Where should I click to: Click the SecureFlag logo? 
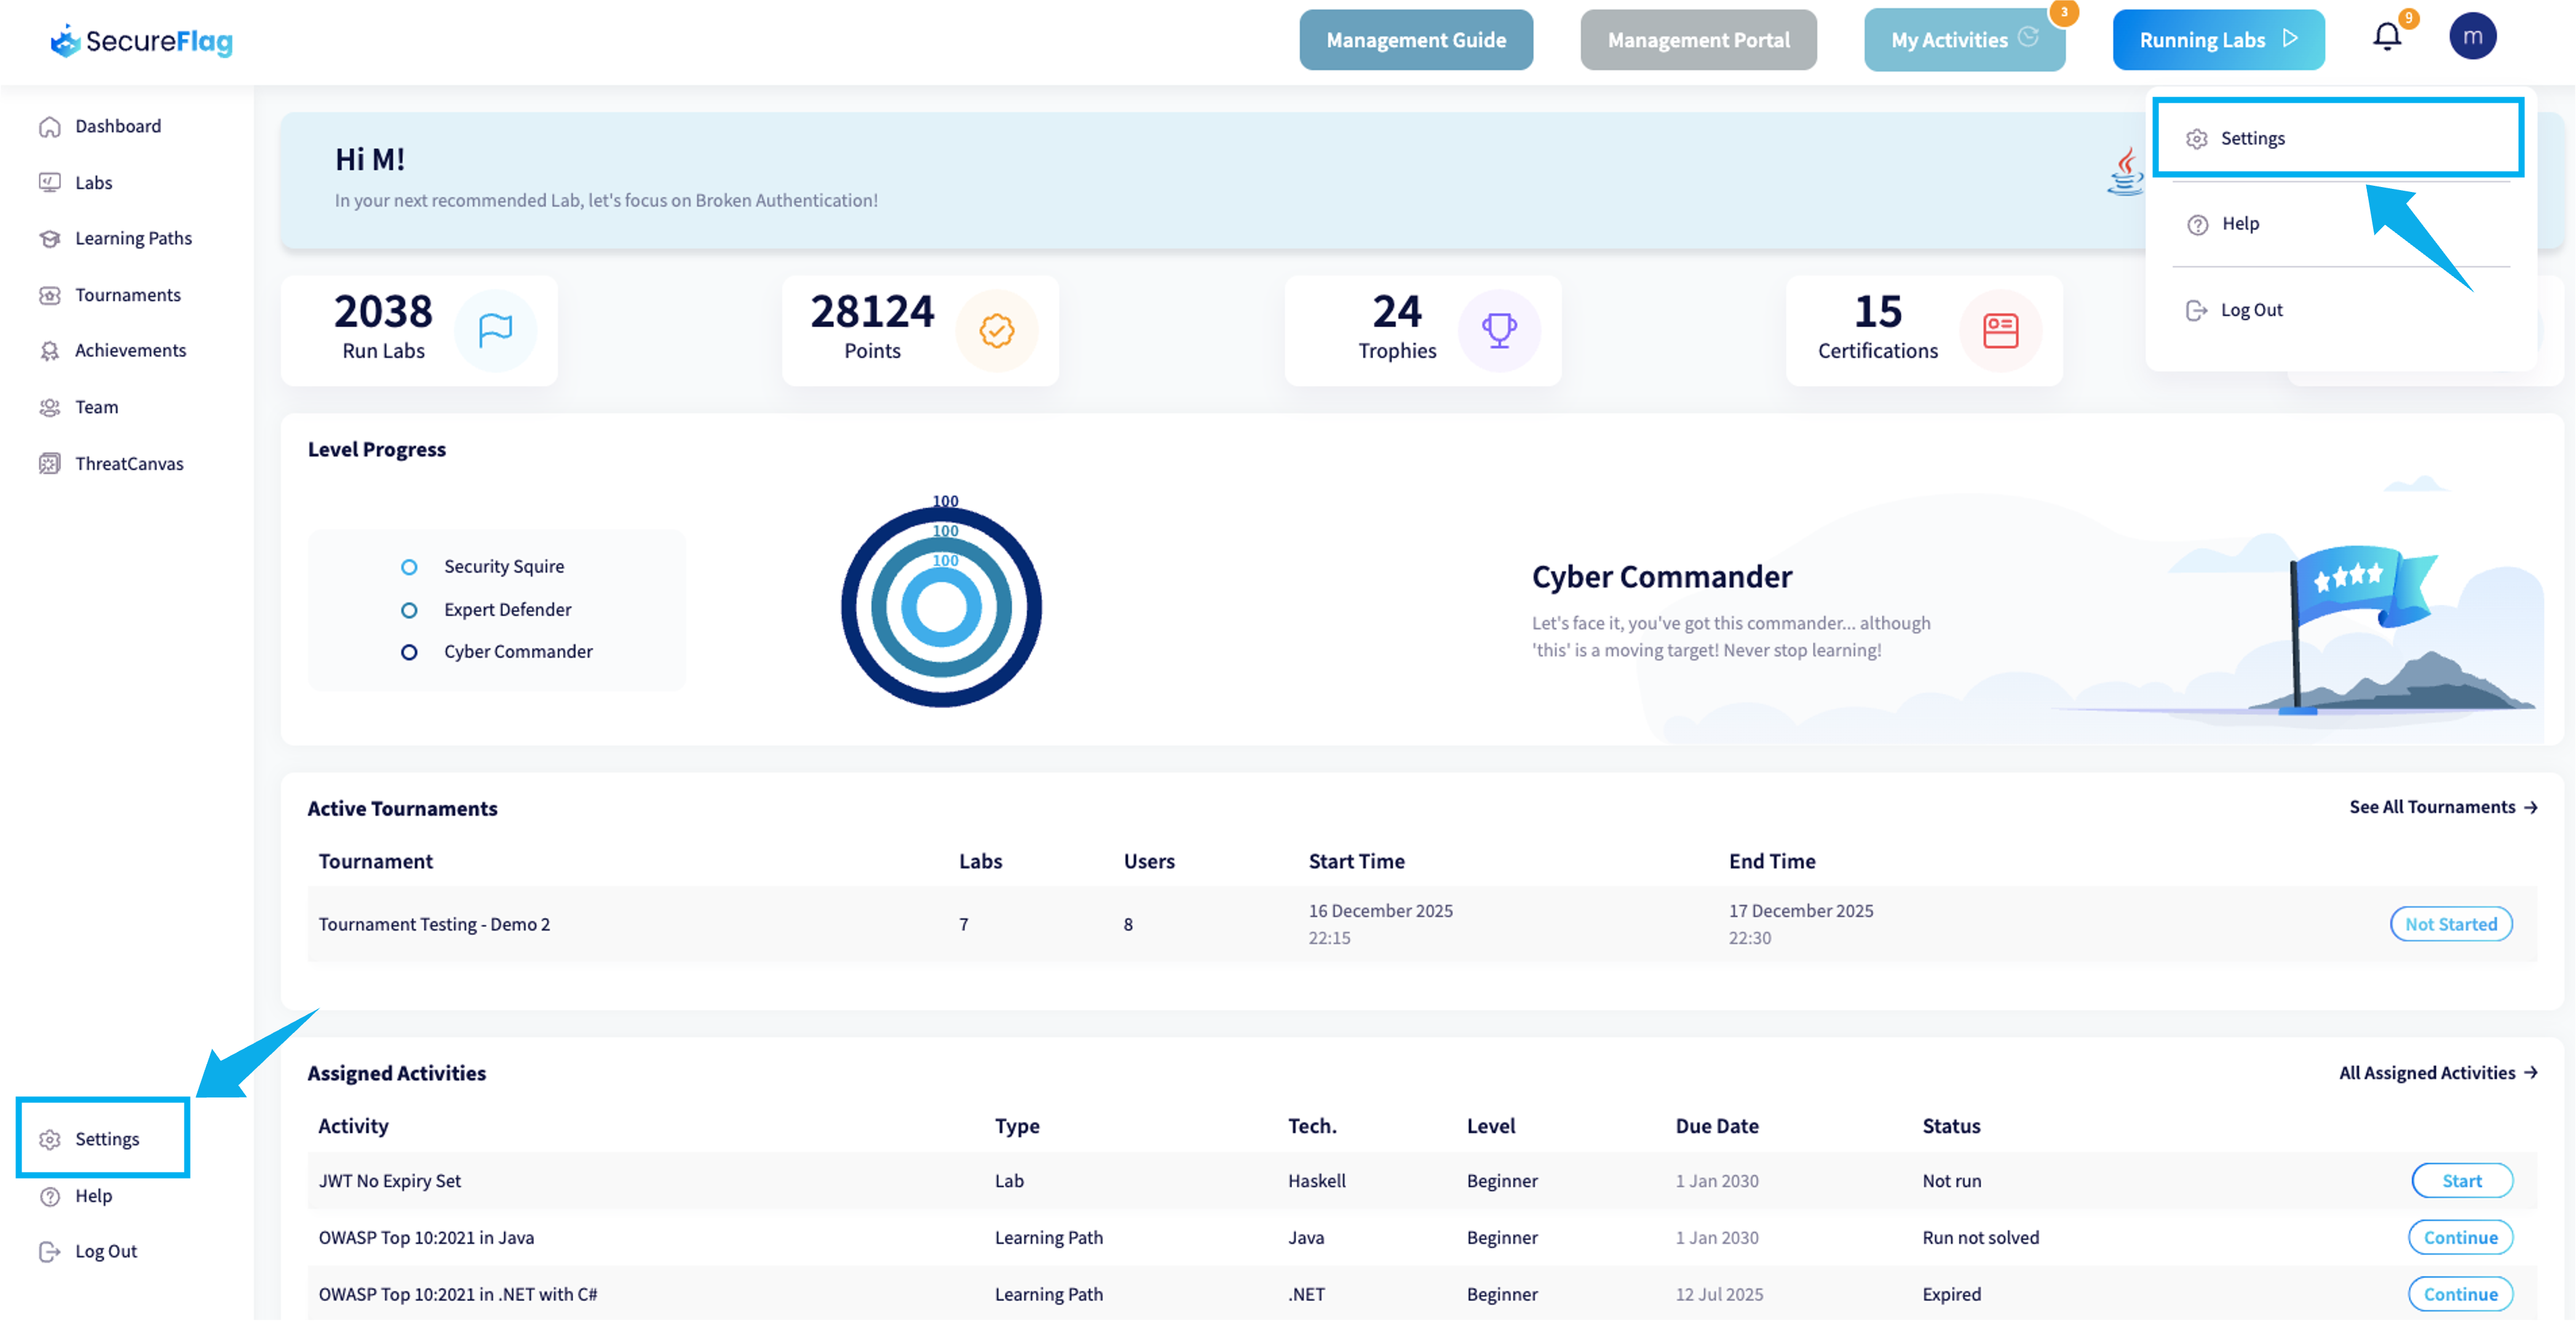(142, 41)
